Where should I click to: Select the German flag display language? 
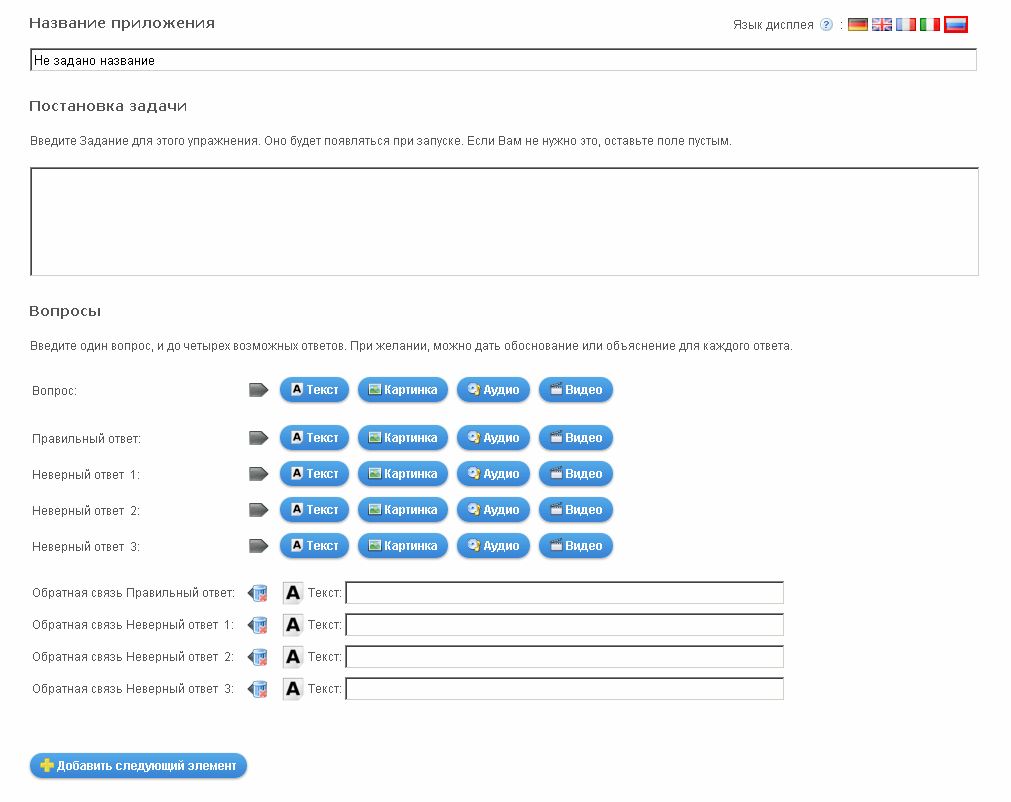(858, 24)
